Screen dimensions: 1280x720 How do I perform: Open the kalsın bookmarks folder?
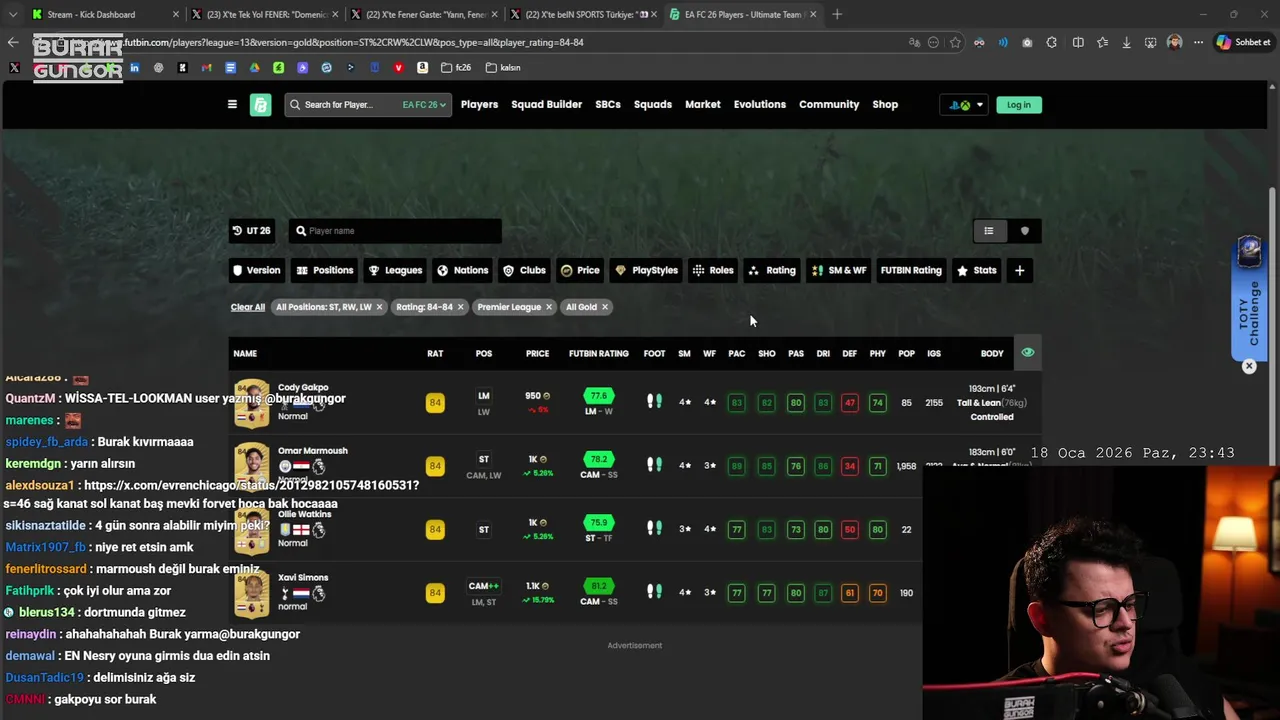point(503,67)
